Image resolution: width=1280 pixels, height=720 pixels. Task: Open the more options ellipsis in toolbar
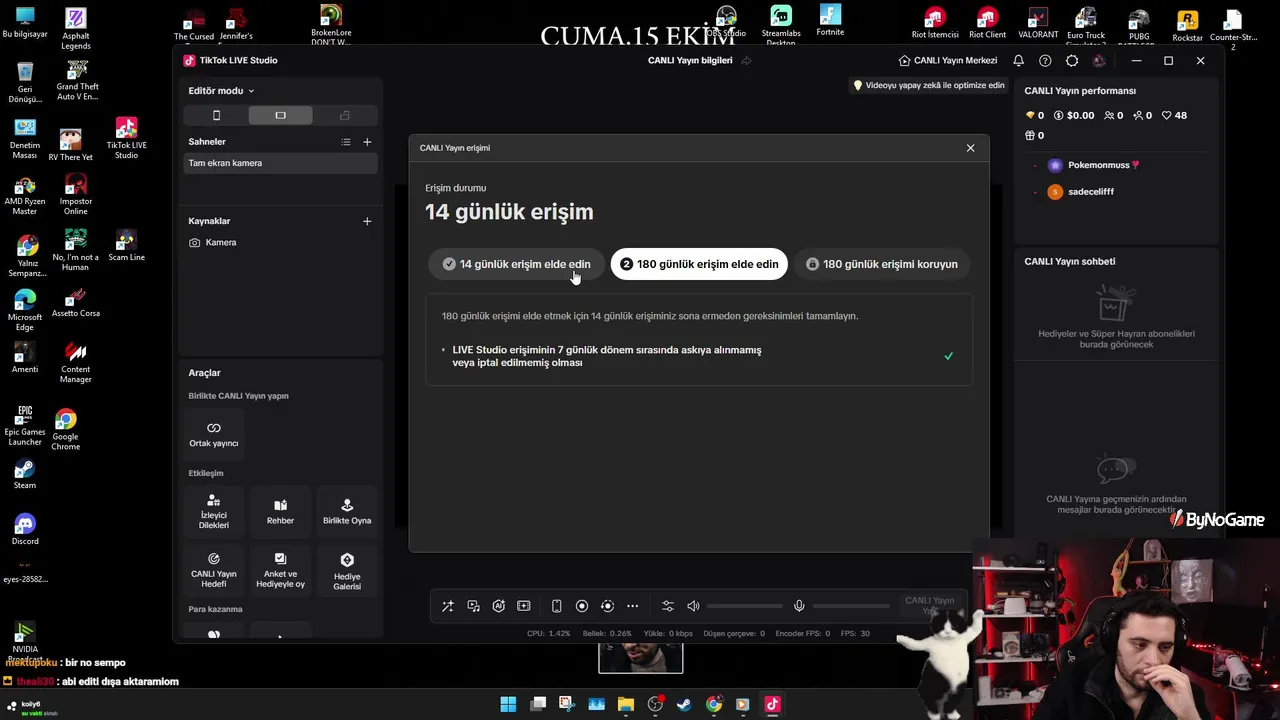[x=632, y=606]
